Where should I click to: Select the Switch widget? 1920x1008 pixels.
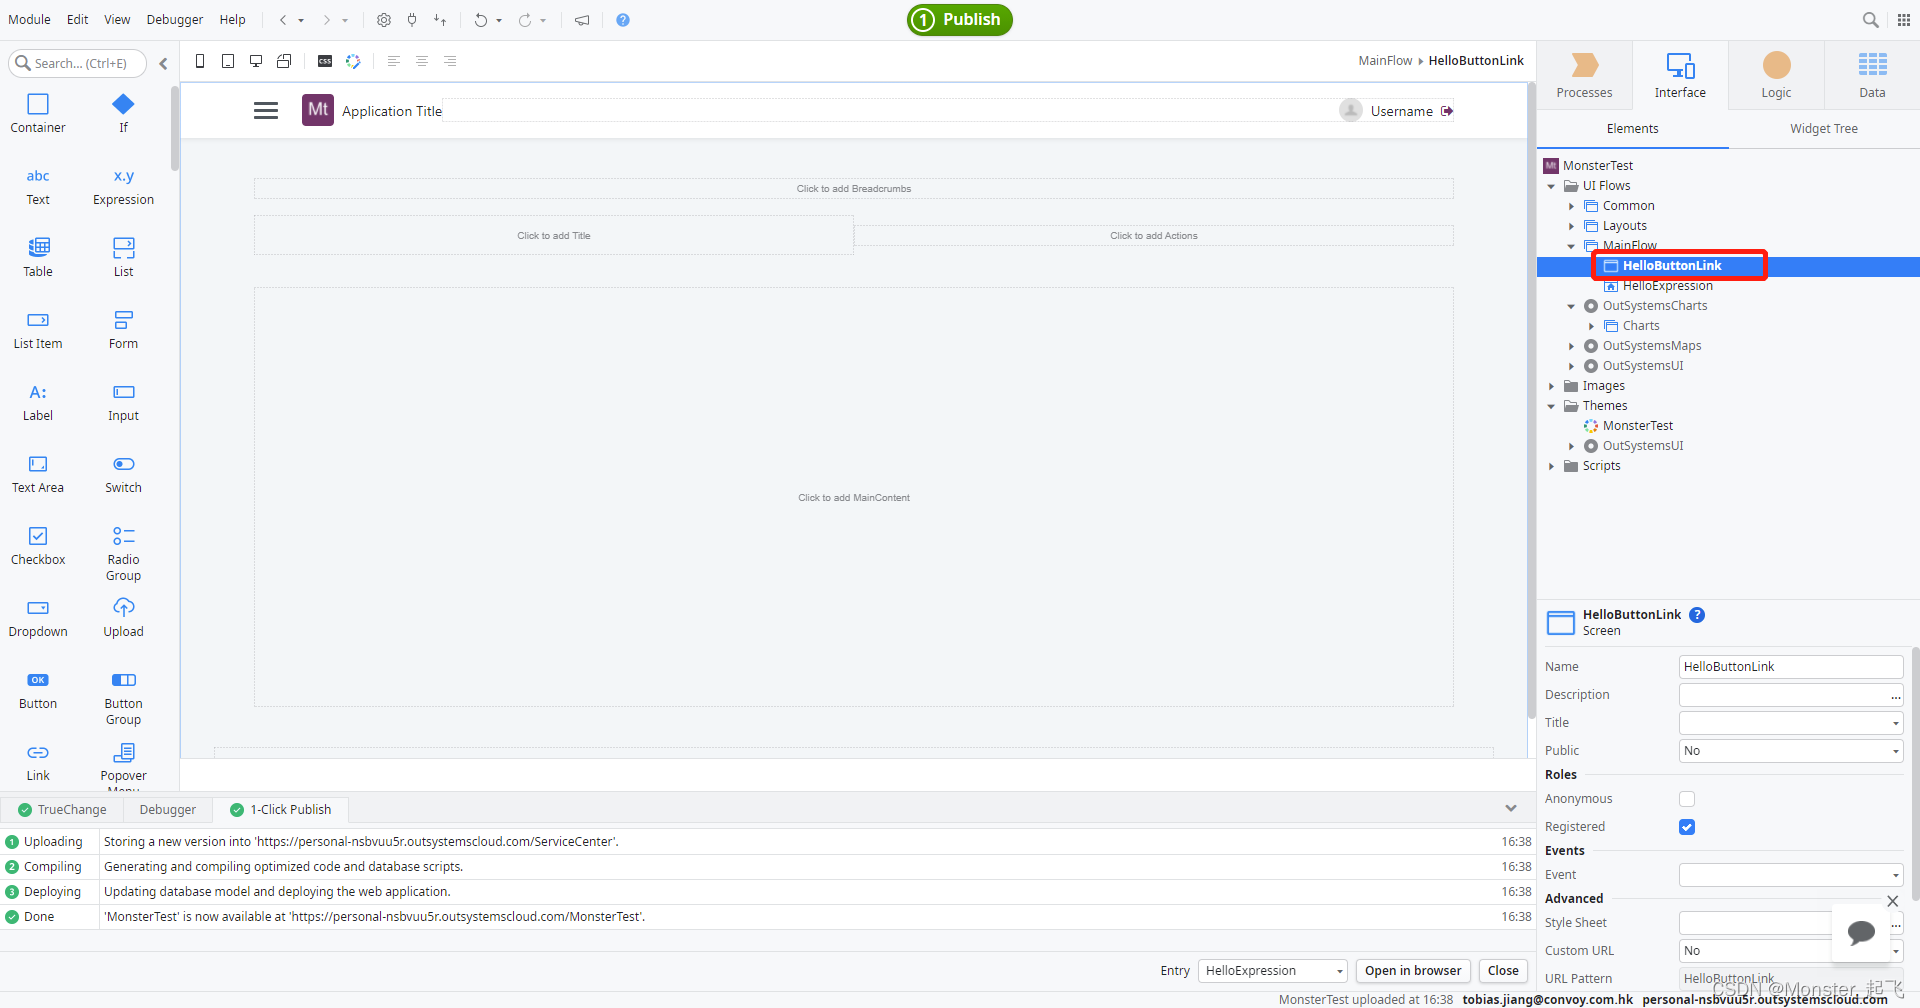pyautogui.click(x=123, y=474)
